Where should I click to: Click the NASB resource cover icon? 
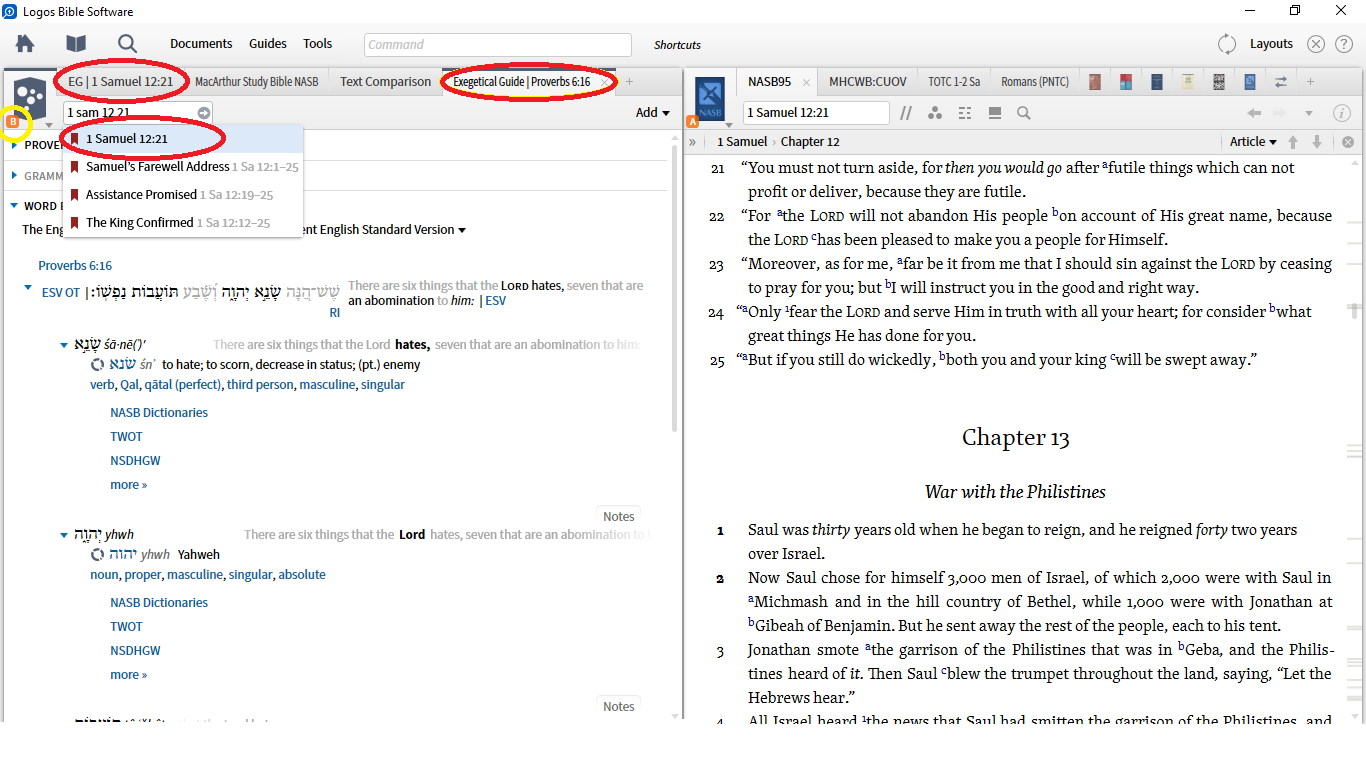click(710, 98)
